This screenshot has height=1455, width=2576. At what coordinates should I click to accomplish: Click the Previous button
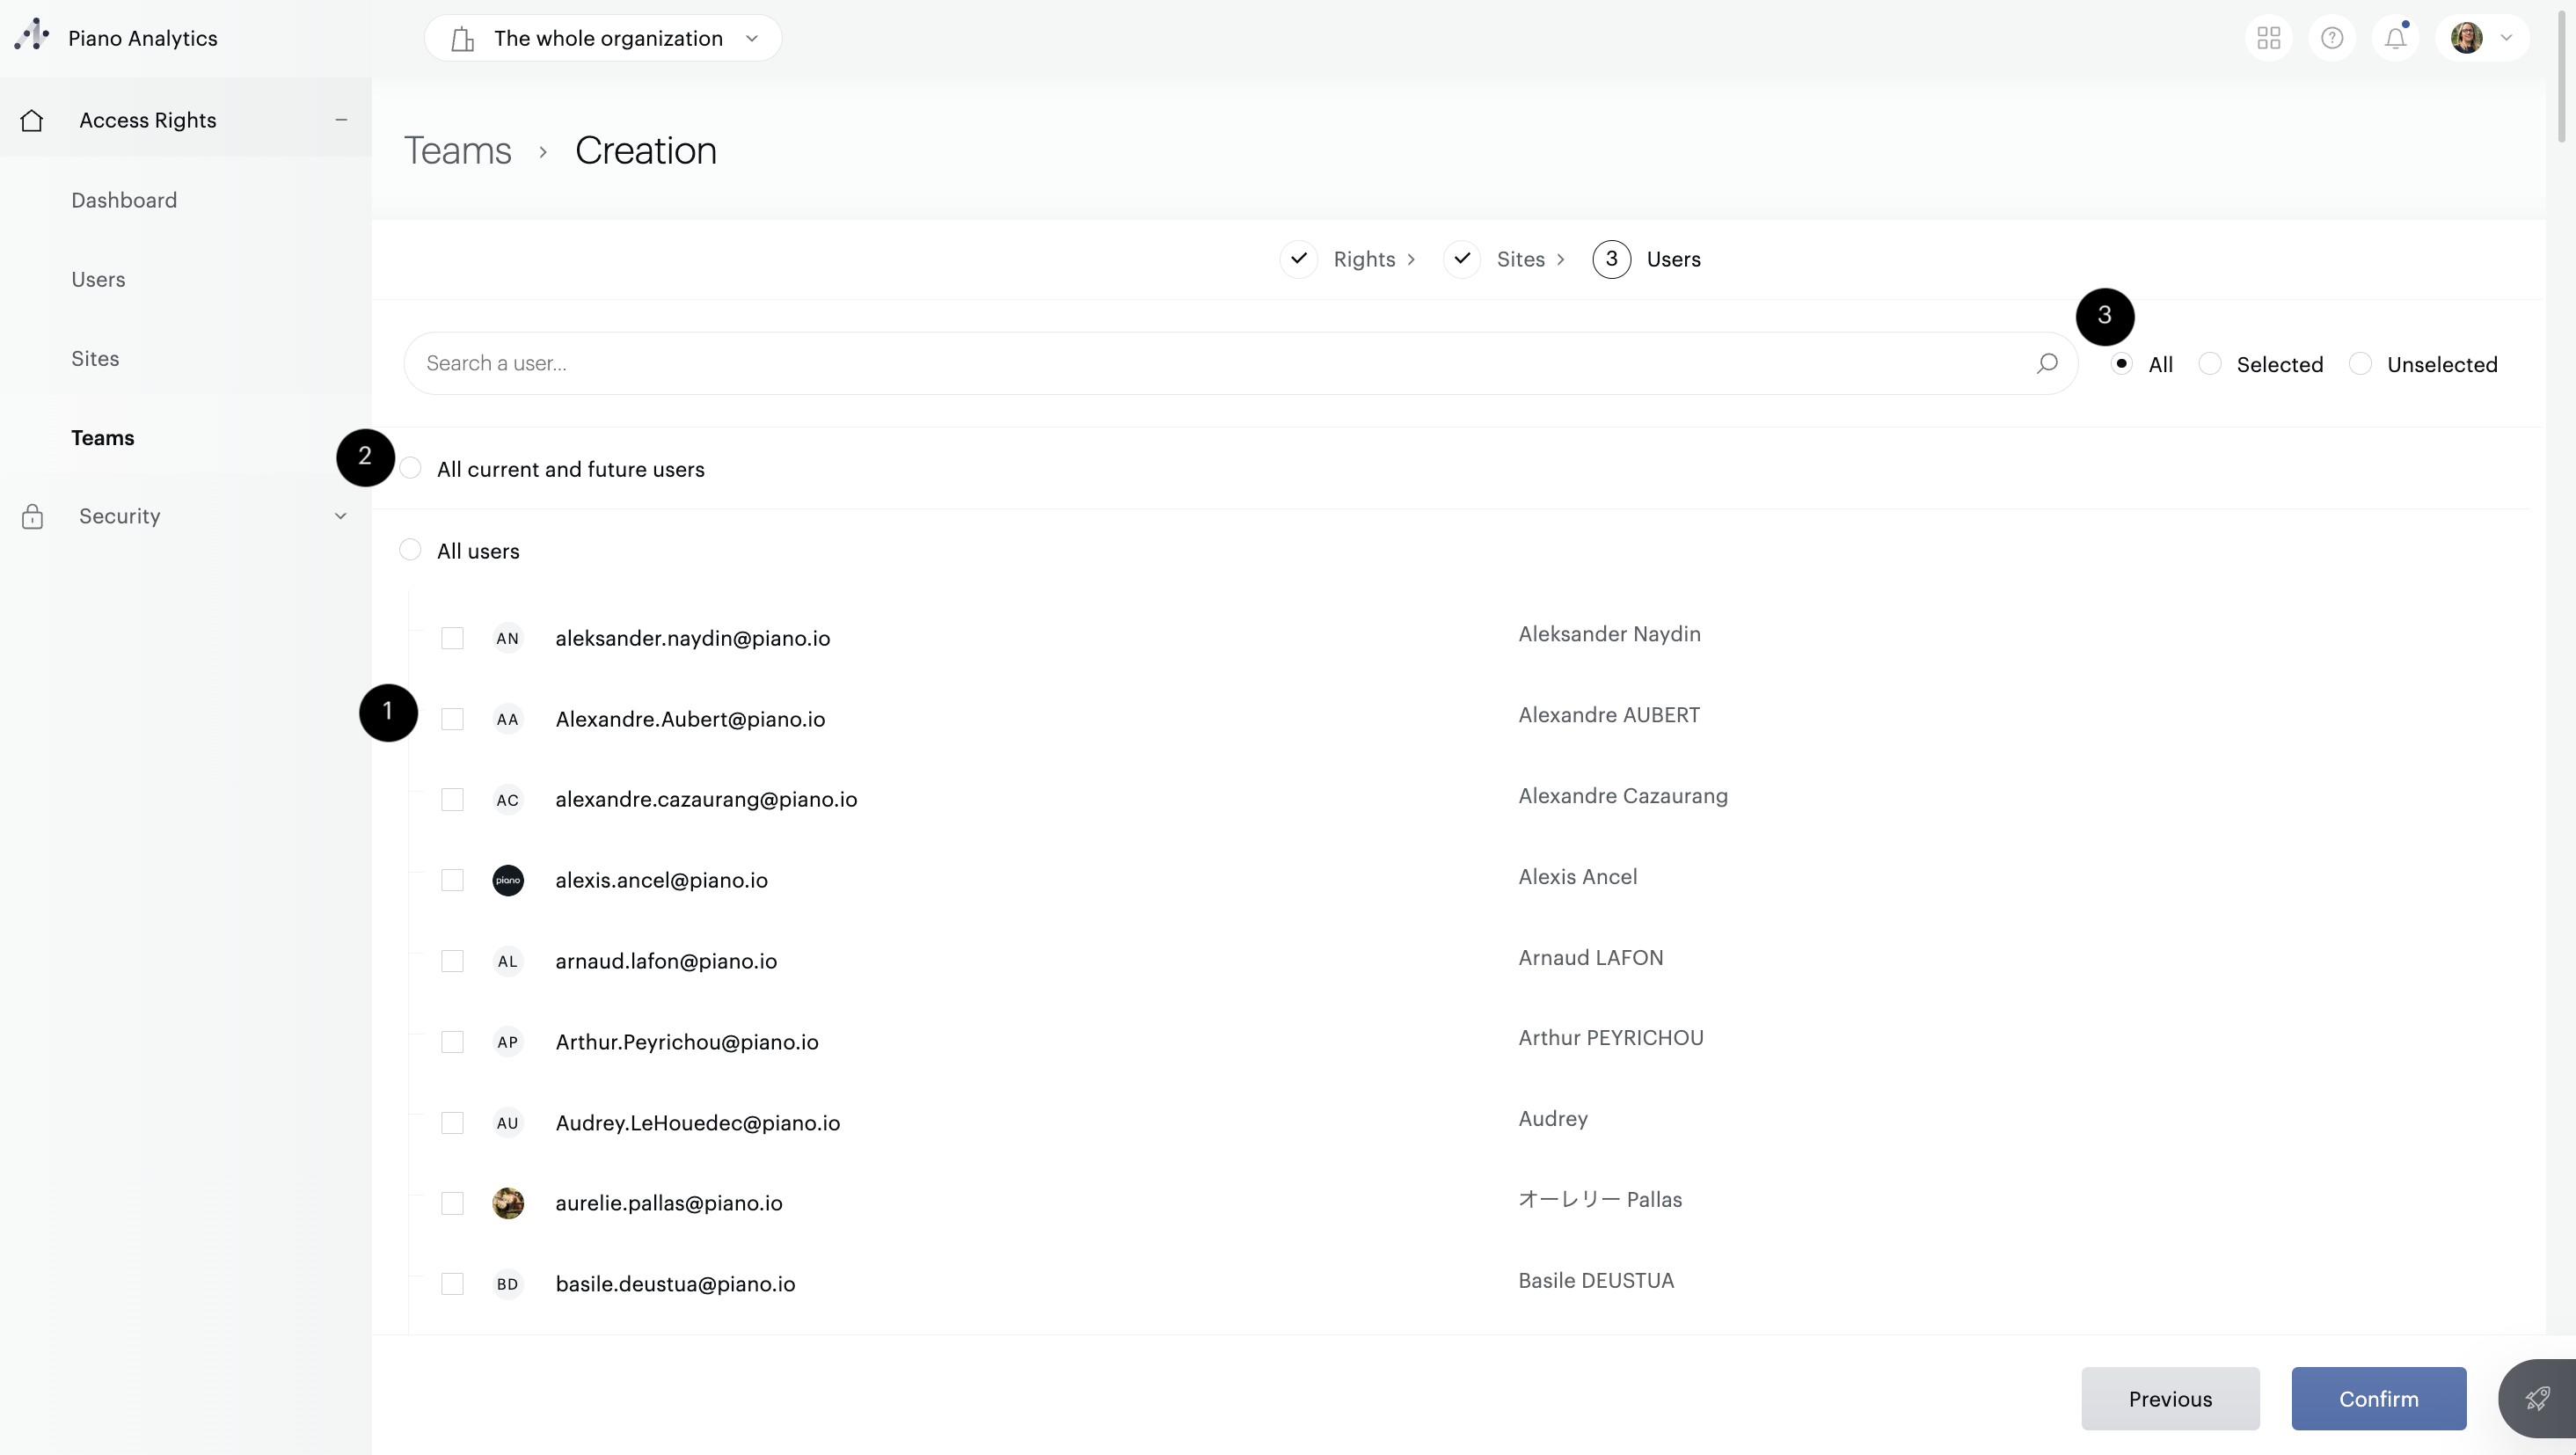(x=2170, y=1398)
